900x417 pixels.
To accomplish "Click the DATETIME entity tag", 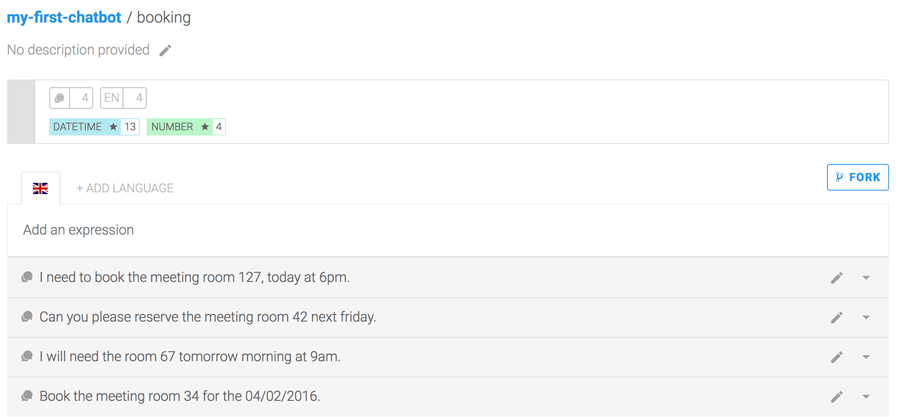I will tap(94, 127).
